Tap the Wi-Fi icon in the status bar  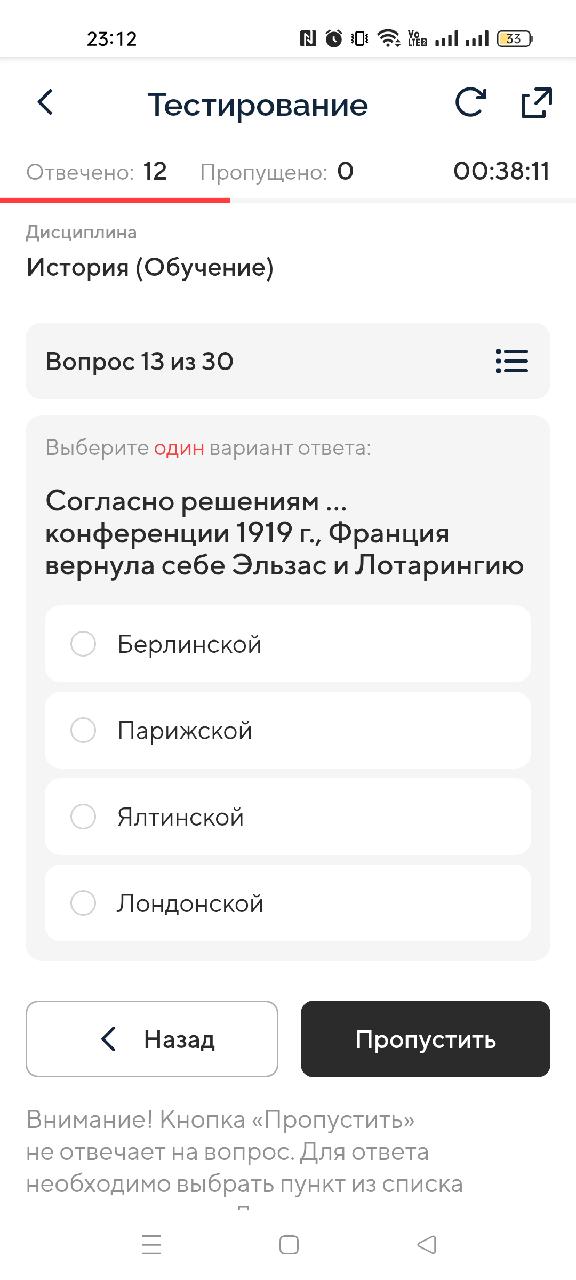point(388,39)
